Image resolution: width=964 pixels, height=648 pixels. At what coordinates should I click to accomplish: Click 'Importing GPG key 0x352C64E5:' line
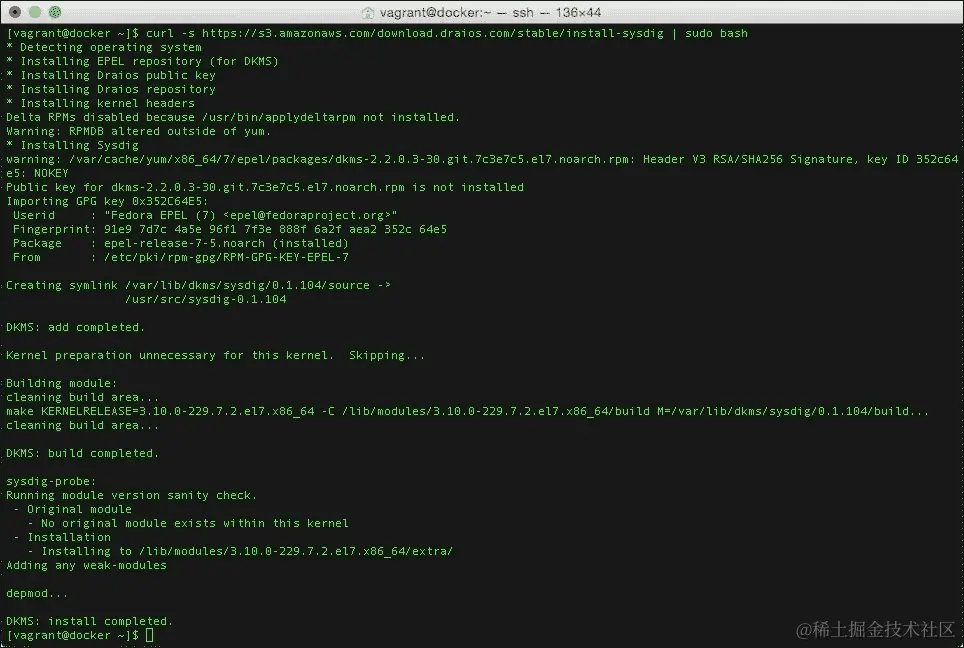click(107, 201)
